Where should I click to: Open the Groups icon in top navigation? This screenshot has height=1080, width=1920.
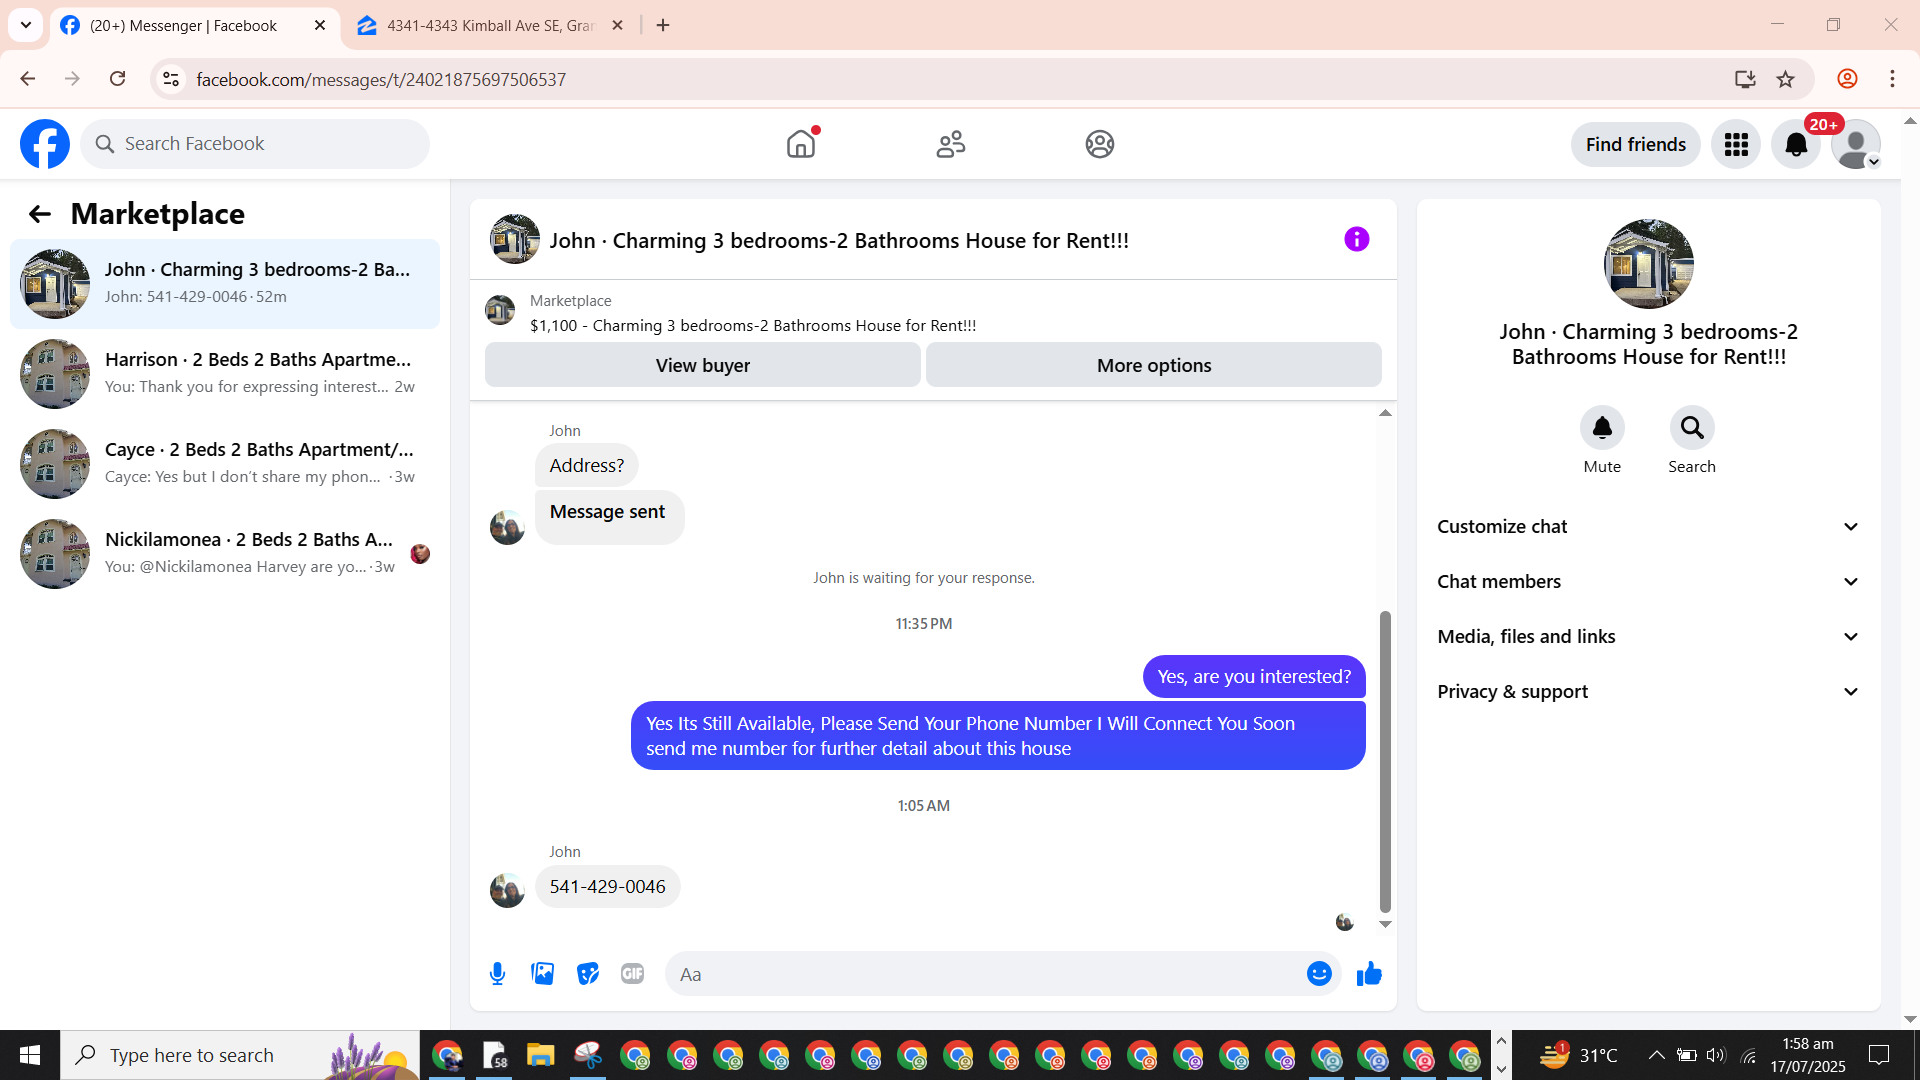coord(1100,144)
